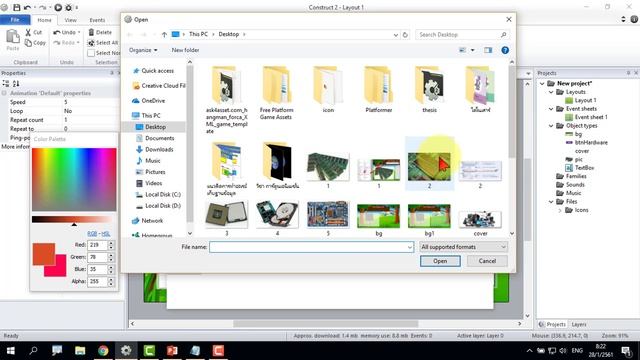Switch to the Projects panel tab

click(x=552, y=324)
